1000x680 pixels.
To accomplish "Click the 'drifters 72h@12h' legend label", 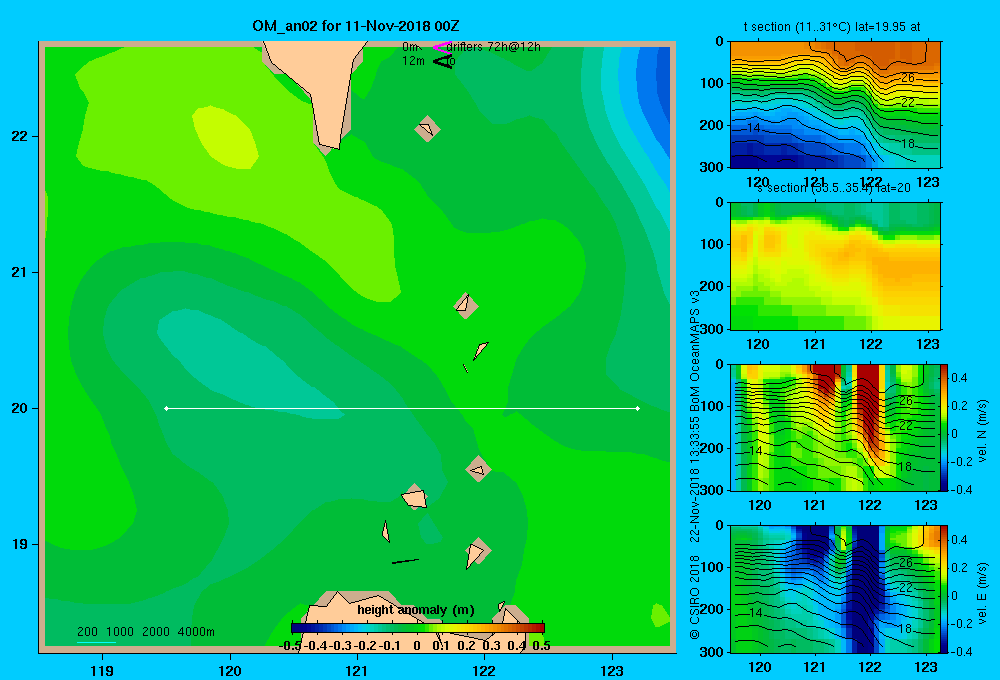I will (x=494, y=47).
